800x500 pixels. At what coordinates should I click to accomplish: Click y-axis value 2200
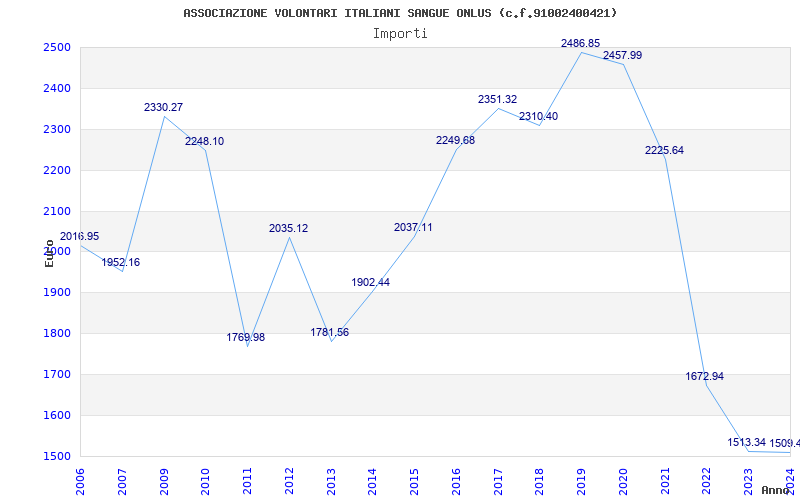(x=57, y=170)
